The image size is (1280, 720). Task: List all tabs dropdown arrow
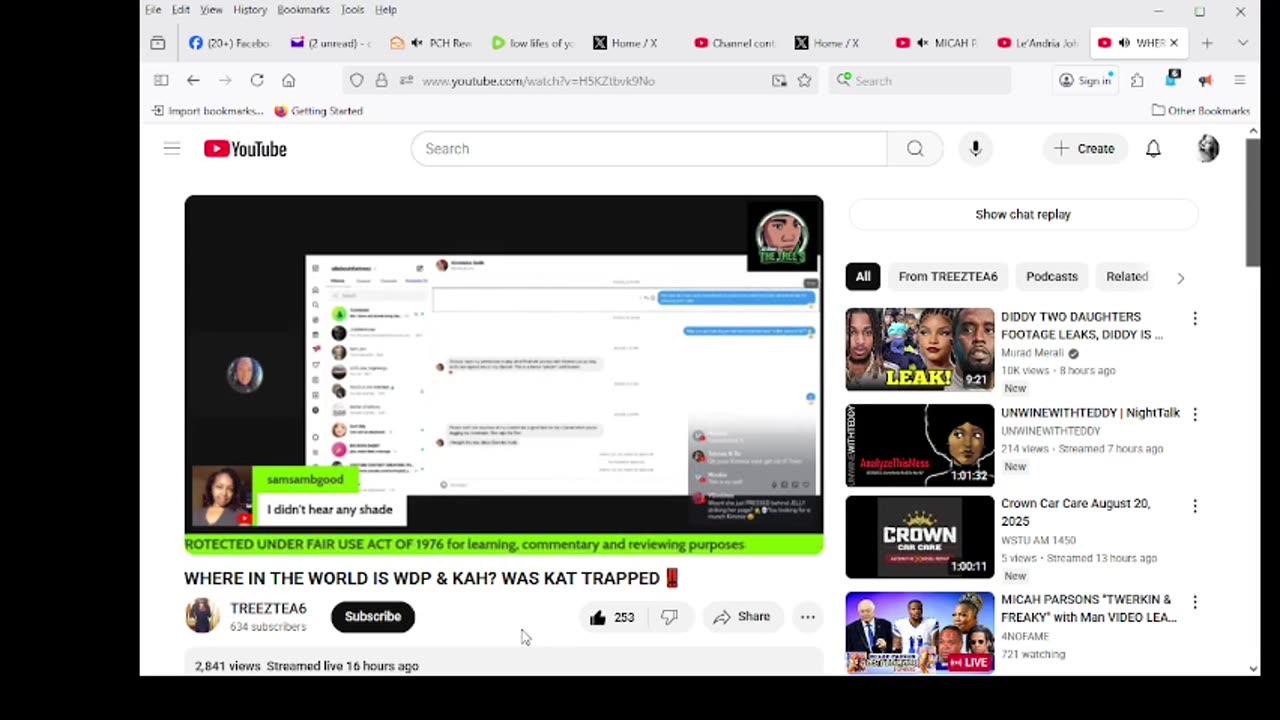click(x=1242, y=43)
